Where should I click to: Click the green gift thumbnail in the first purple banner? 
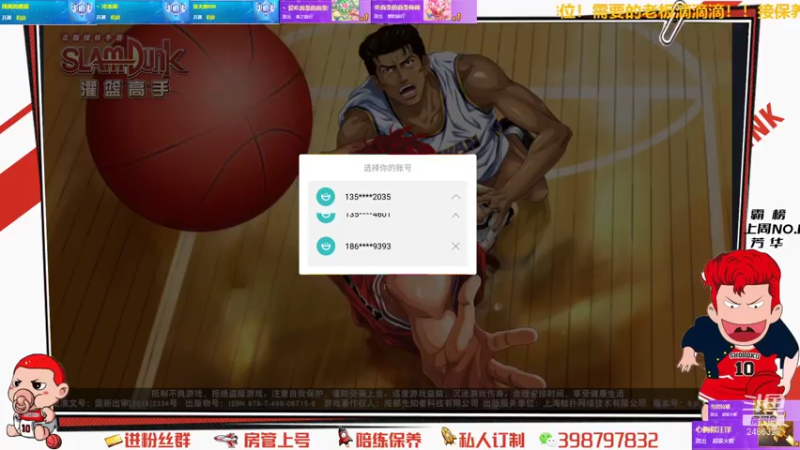point(346,10)
